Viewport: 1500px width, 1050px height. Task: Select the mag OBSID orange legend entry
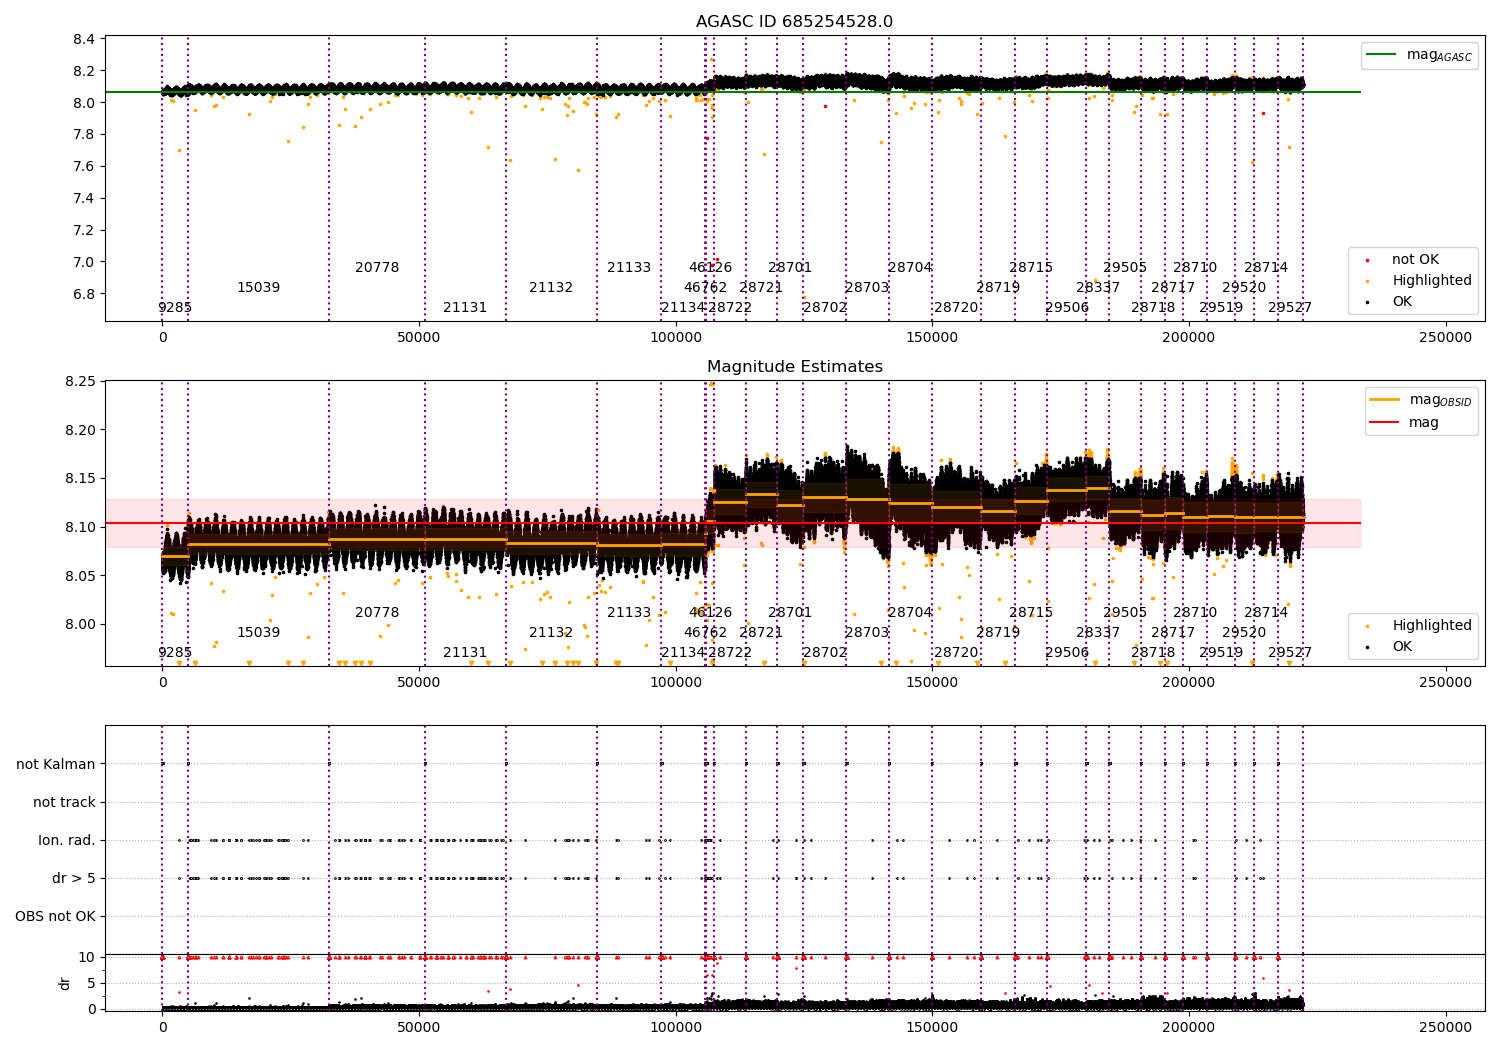(x=1421, y=400)
